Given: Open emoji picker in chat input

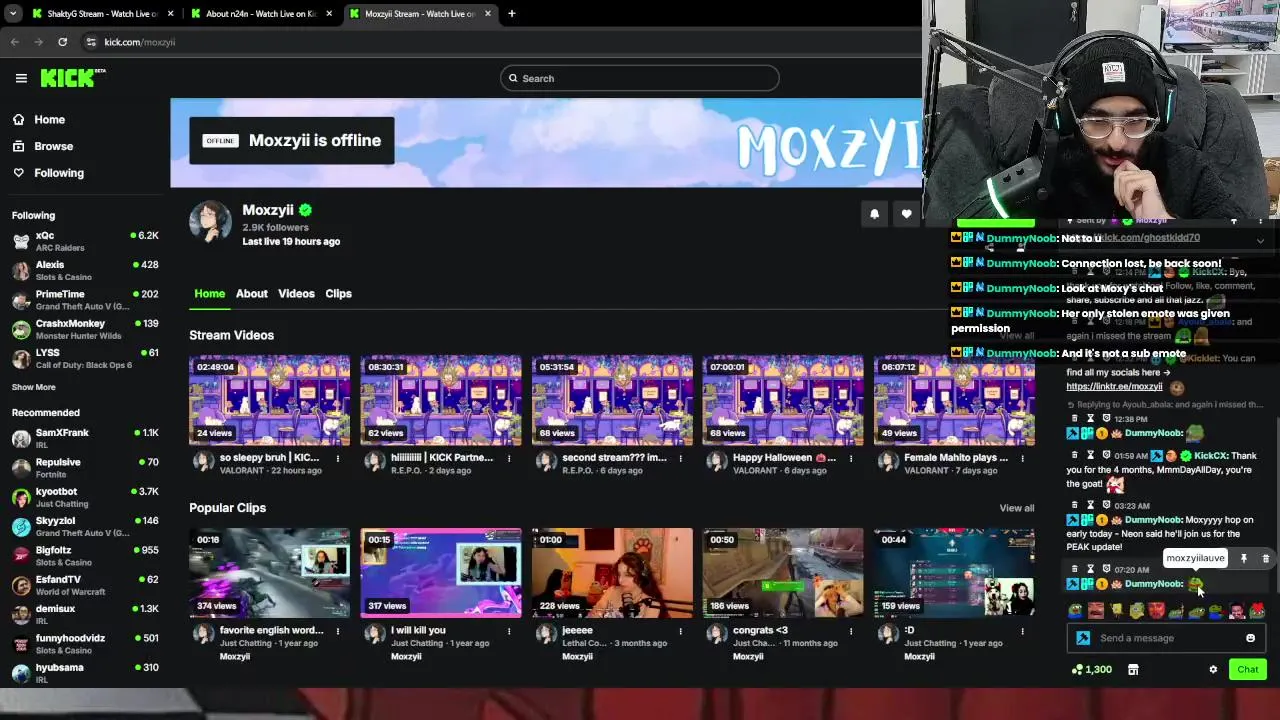Looking at the screenshot, I should [1250, 638].
